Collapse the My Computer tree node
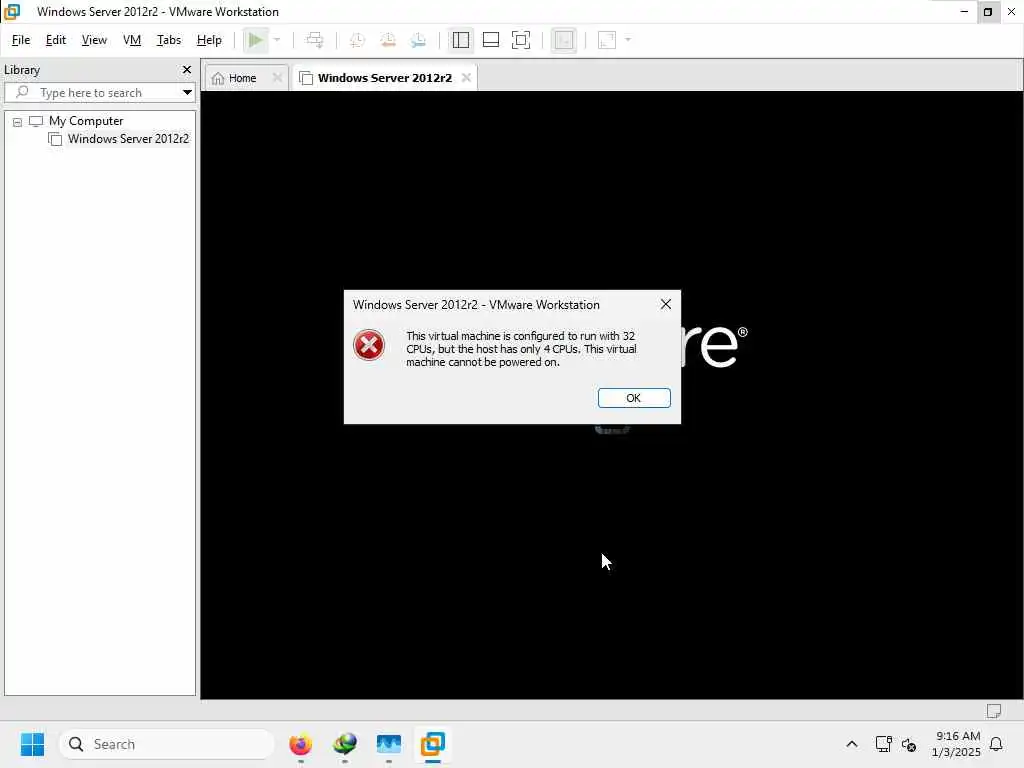 (18, 121)
